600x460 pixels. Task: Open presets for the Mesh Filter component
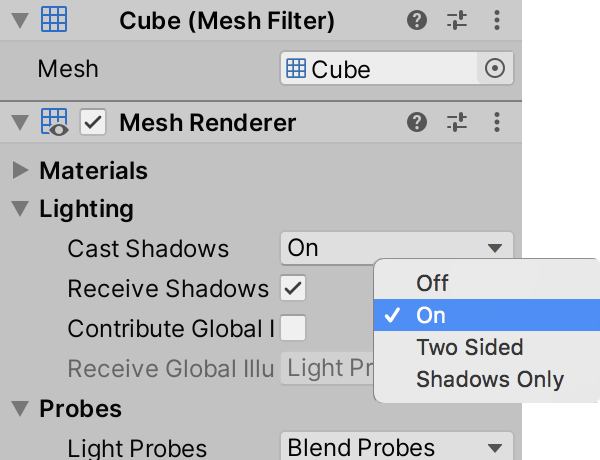point(457,21)
